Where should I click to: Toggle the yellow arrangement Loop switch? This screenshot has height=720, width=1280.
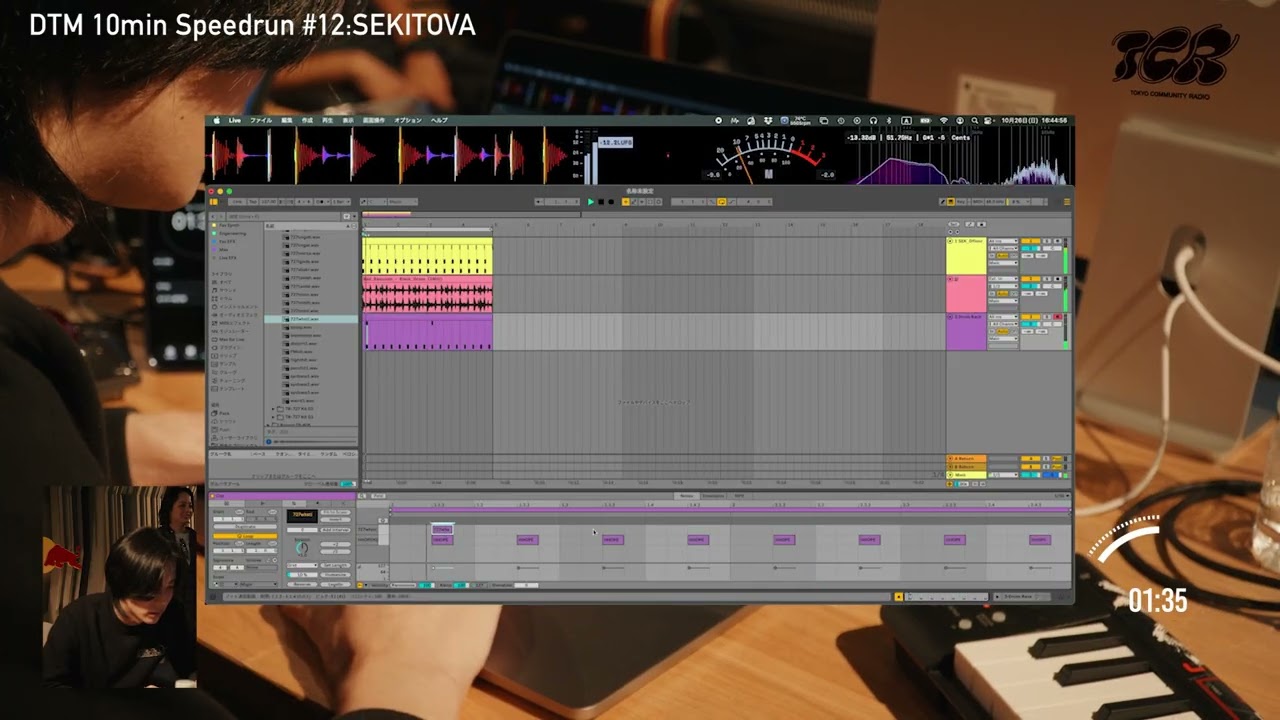click(721, 202)
